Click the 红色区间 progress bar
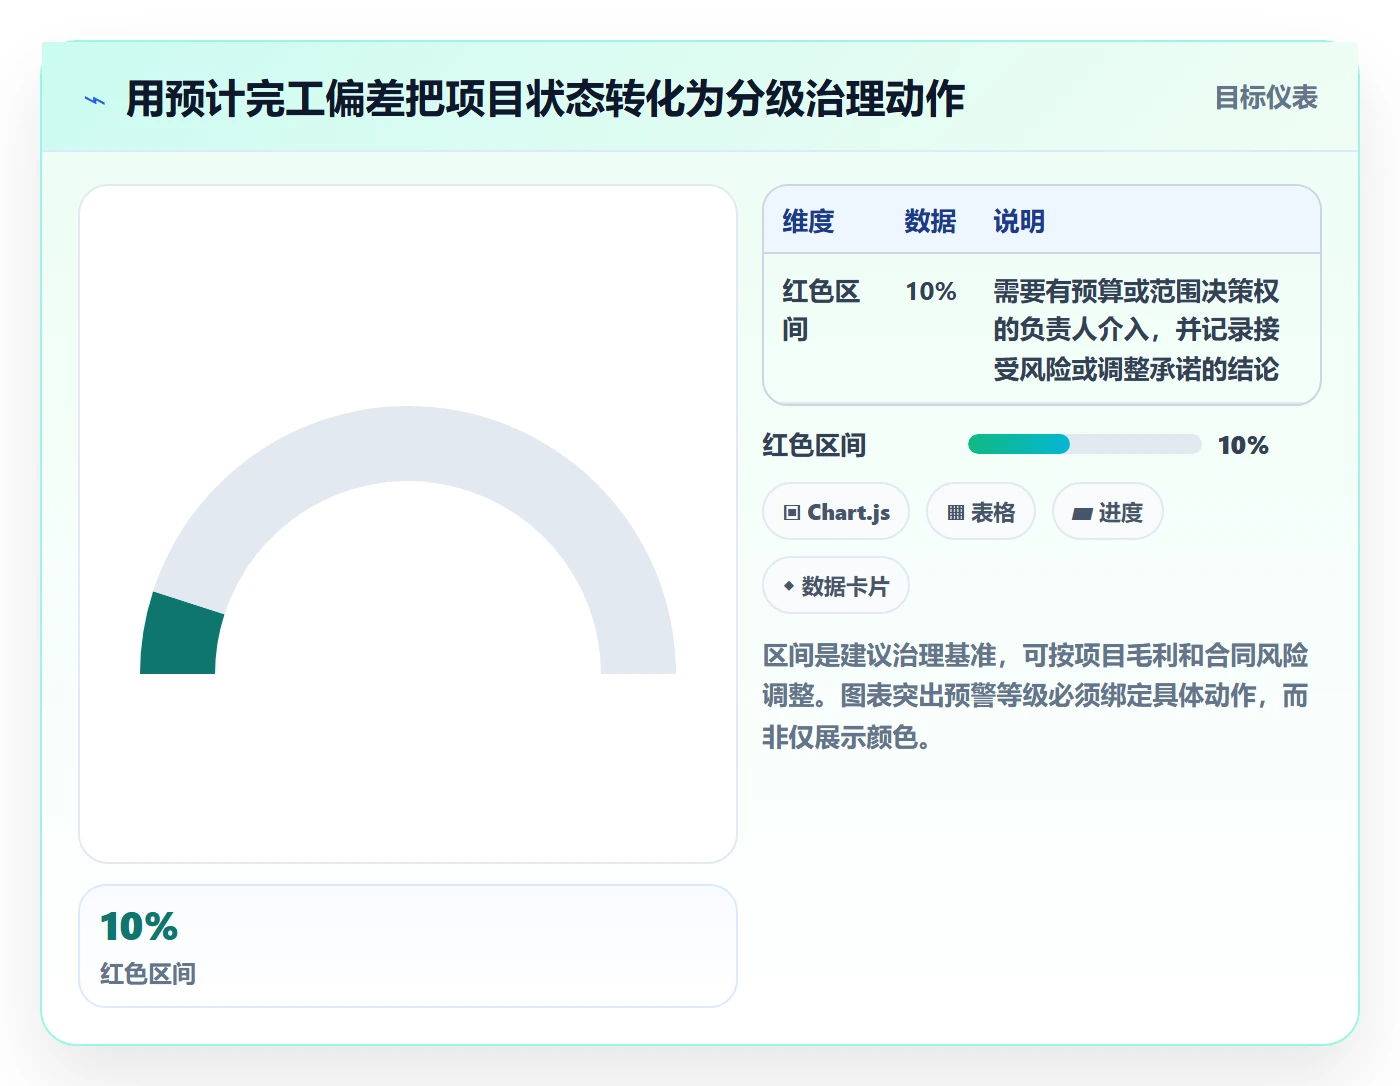Screen dimensions: 1400x1086 pos(1085,445)
